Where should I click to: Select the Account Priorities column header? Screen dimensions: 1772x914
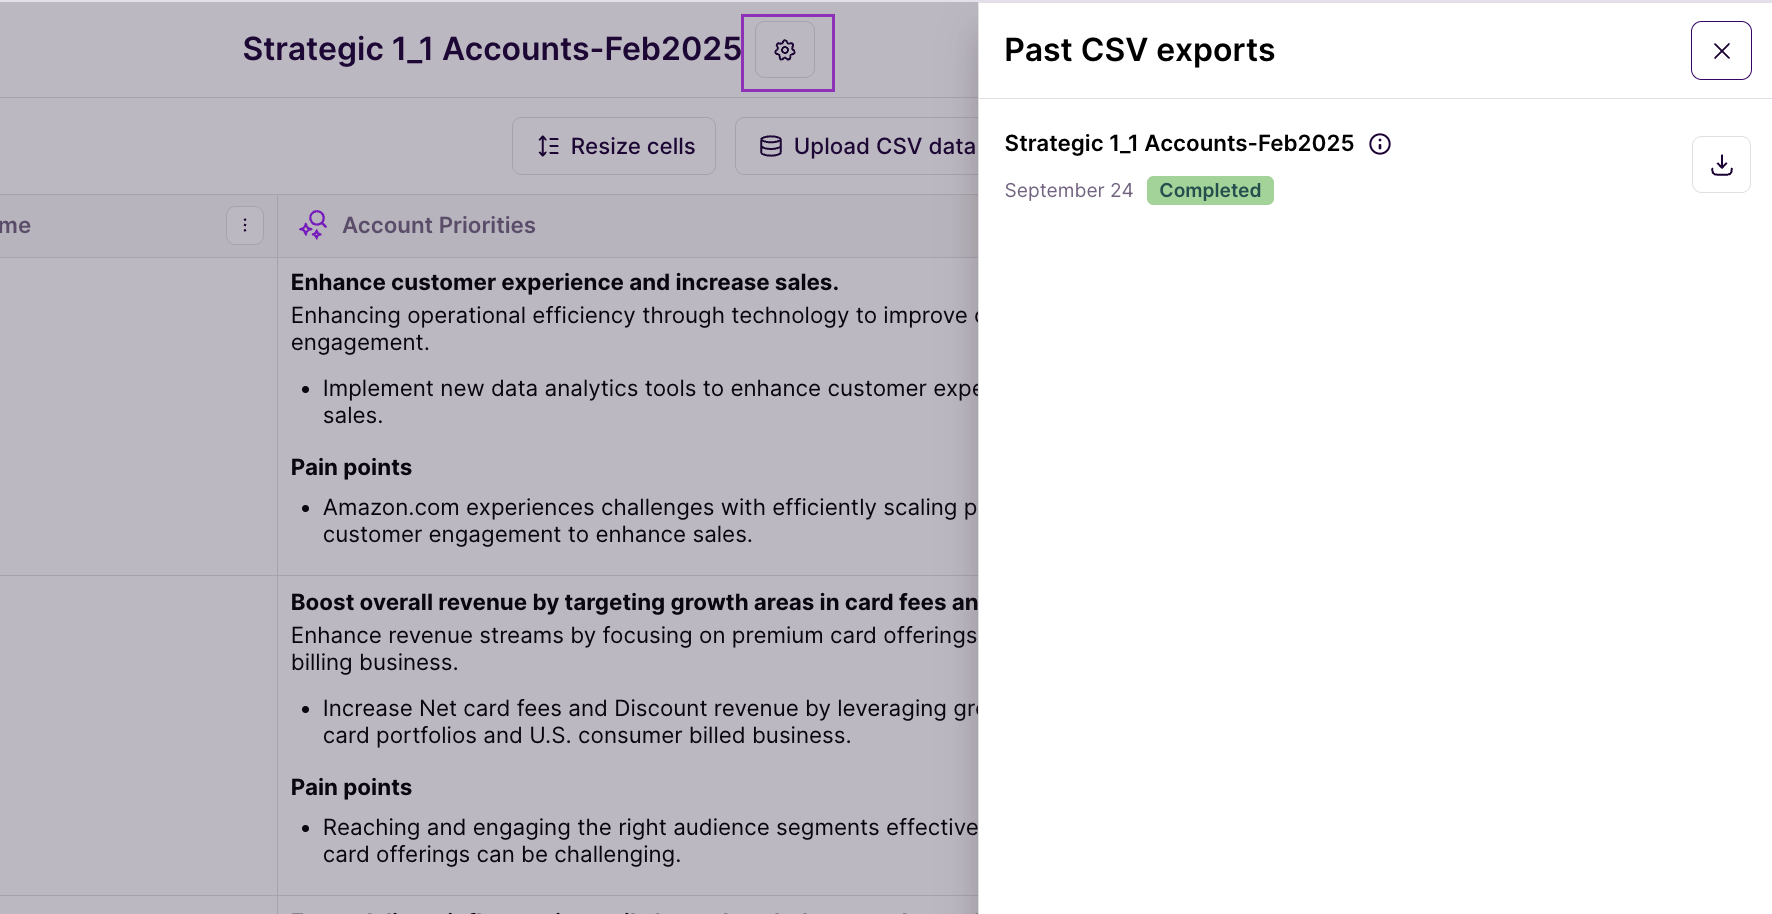[439, 226]
